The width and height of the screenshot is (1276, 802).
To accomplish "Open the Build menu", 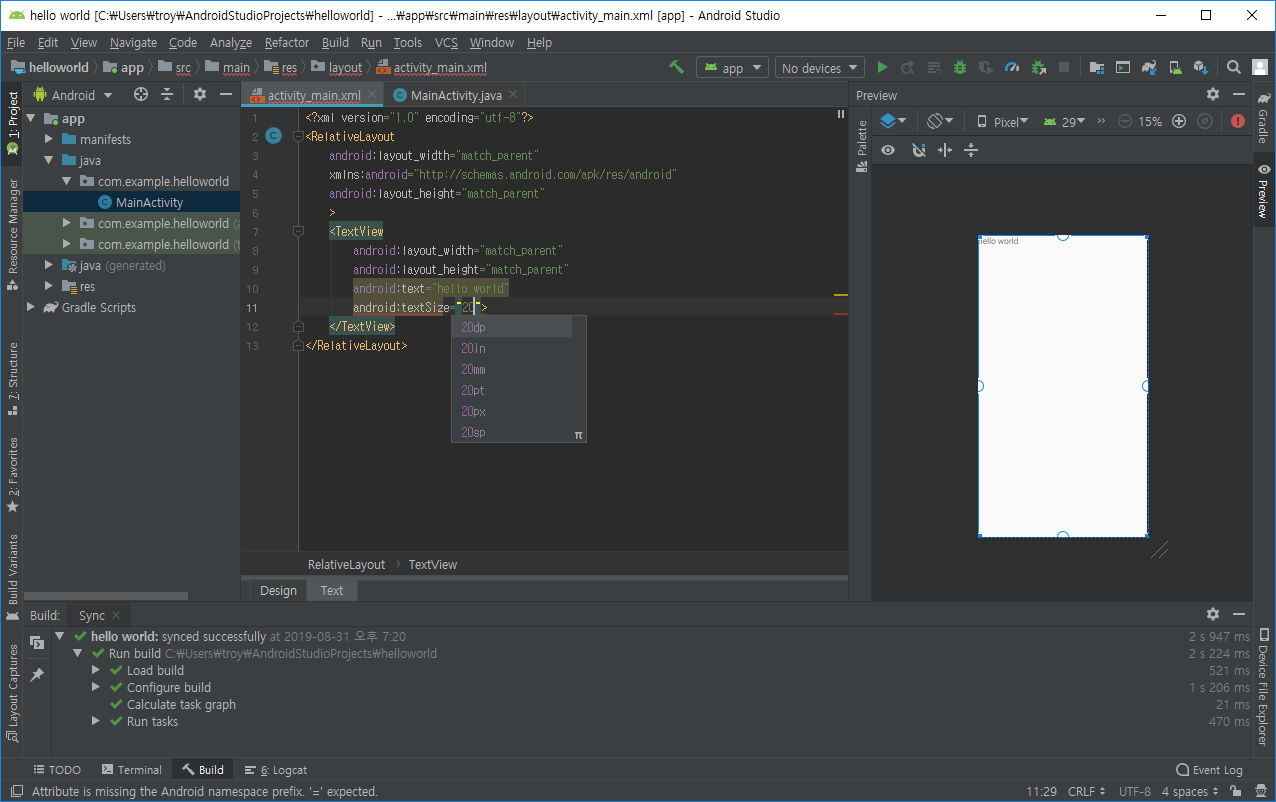I will coord(335,42).
